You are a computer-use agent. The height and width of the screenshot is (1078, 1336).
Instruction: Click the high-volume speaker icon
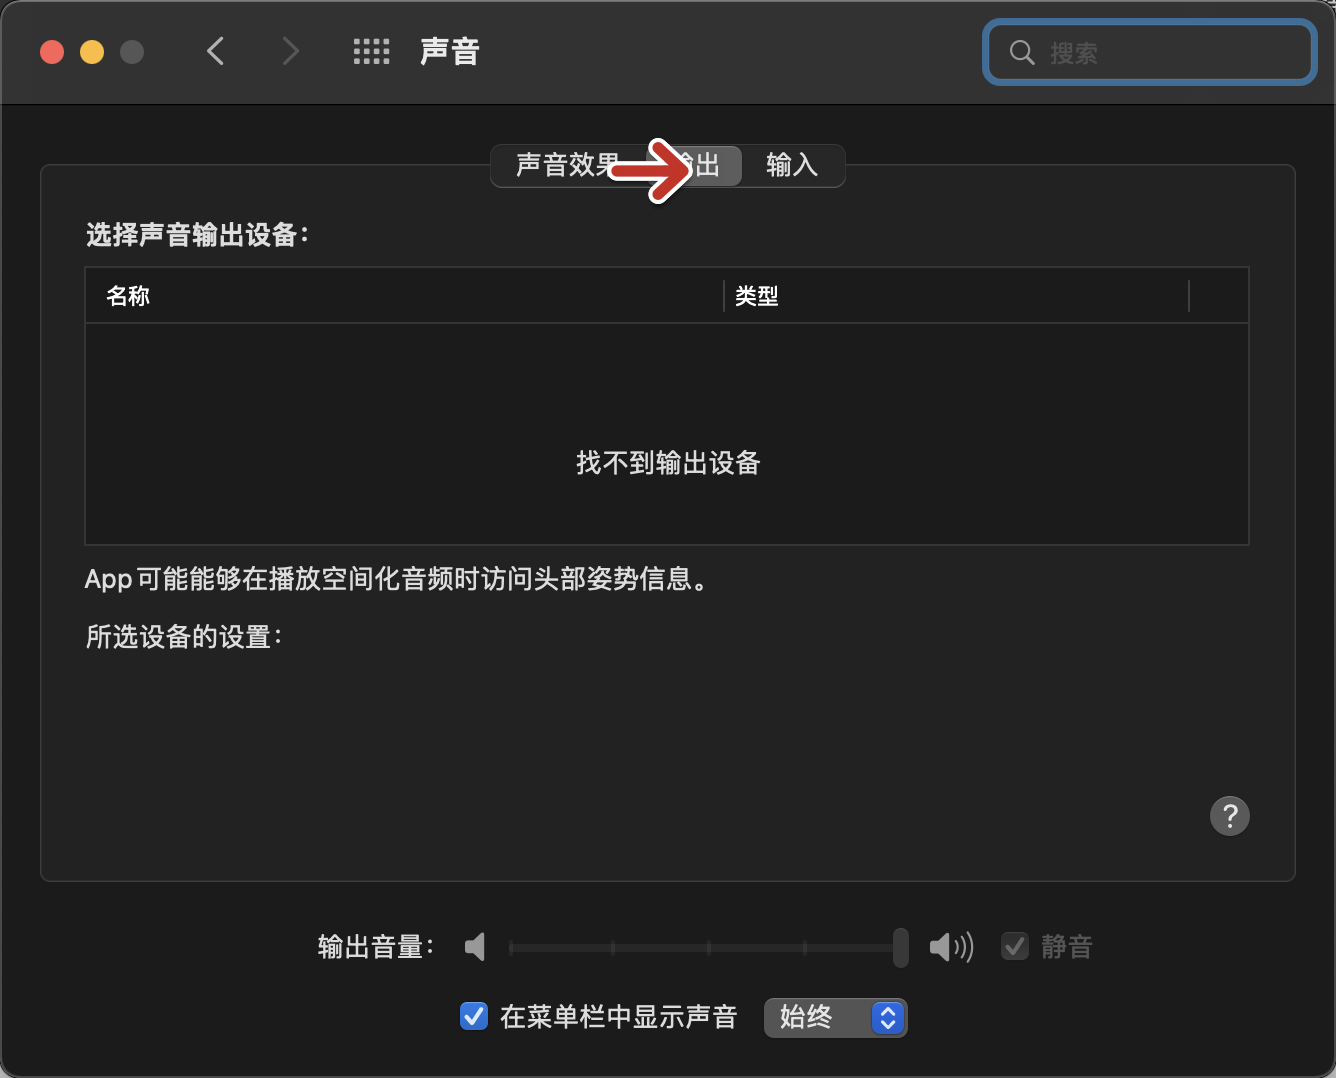tap(950, 947)
